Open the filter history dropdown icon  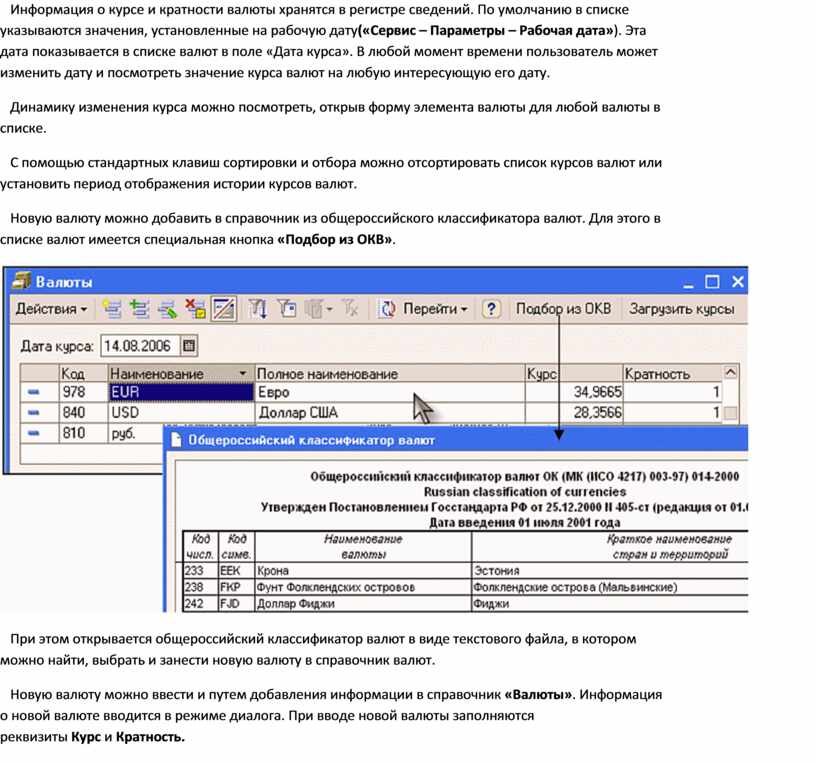point(318,309)
